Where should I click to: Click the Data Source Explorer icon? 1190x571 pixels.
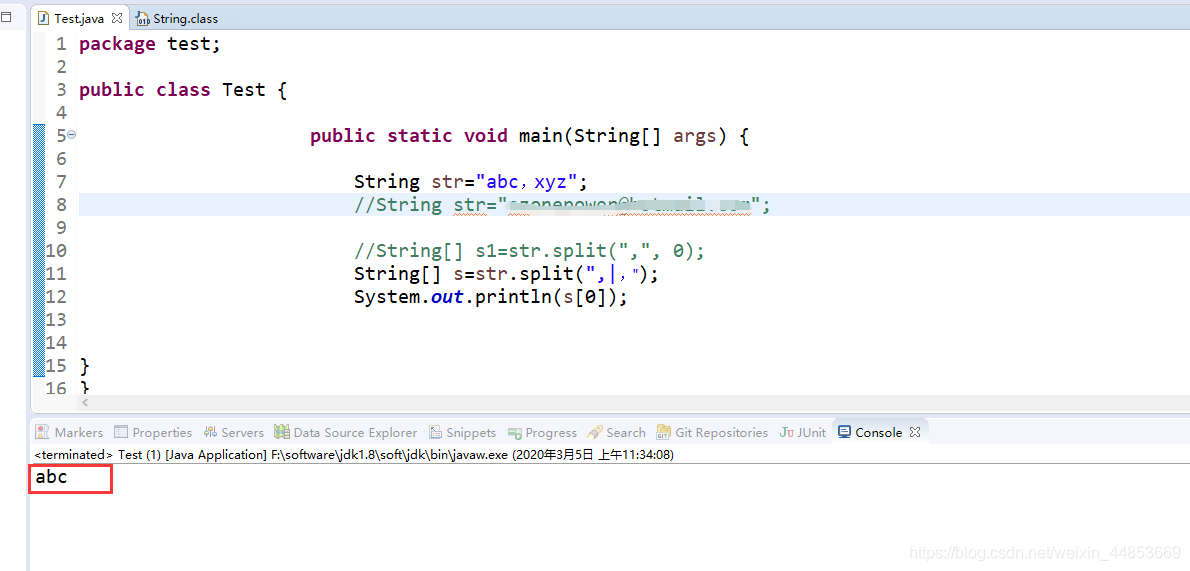coord(282,433)
